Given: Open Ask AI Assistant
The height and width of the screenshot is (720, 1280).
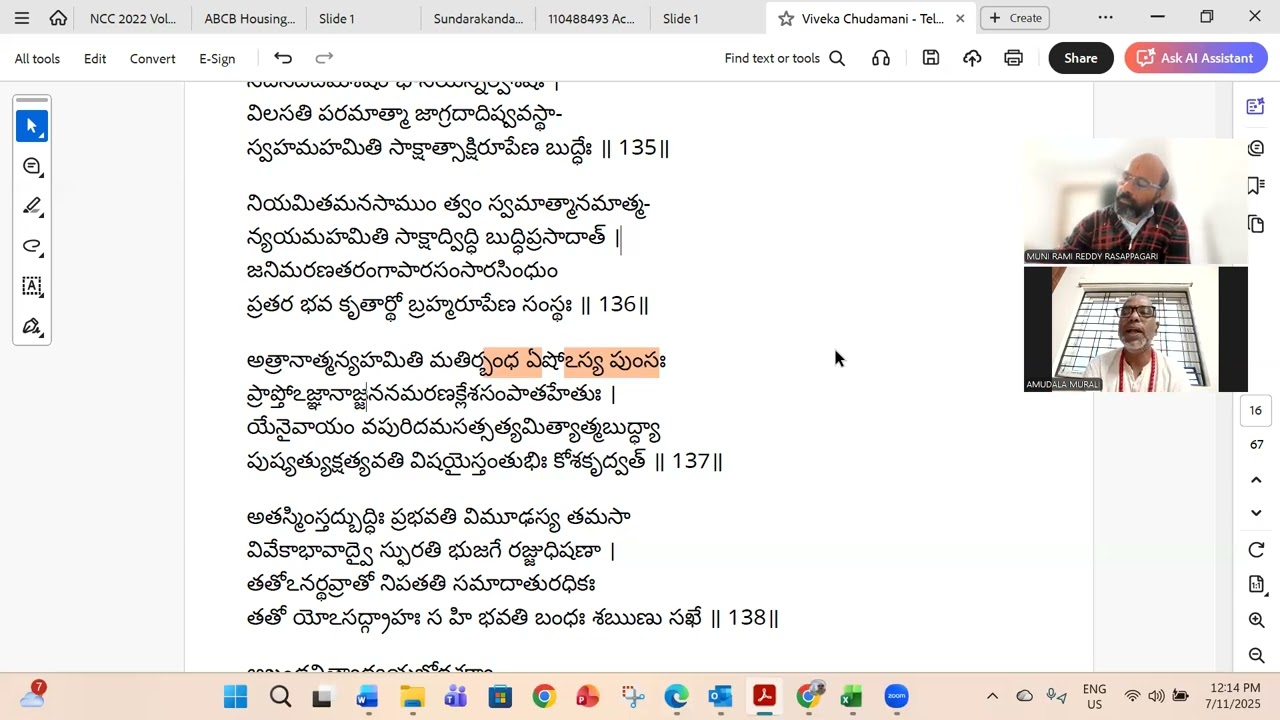Looking at the screenshot, I should (x=1196, y=58).
